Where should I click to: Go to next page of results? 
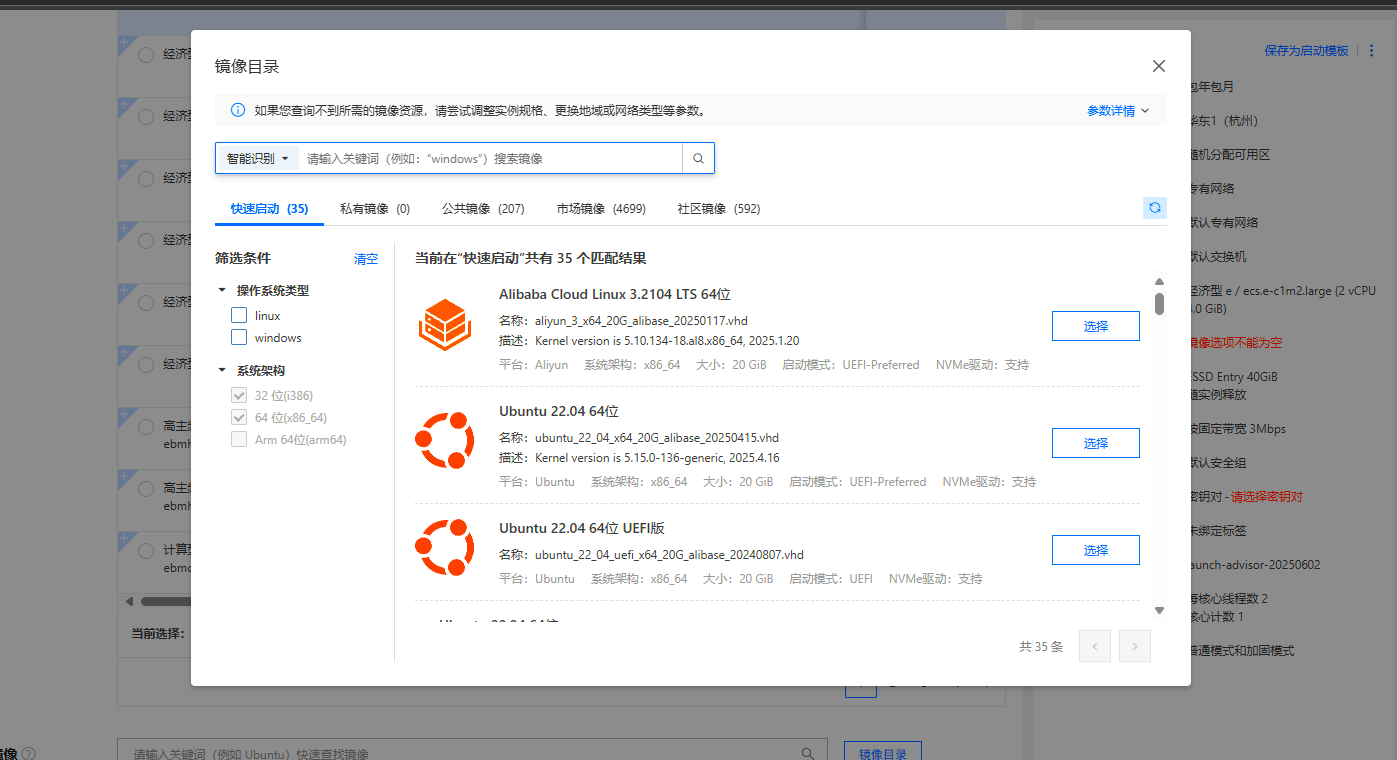pyautogui.click(x=1135, y=646)
